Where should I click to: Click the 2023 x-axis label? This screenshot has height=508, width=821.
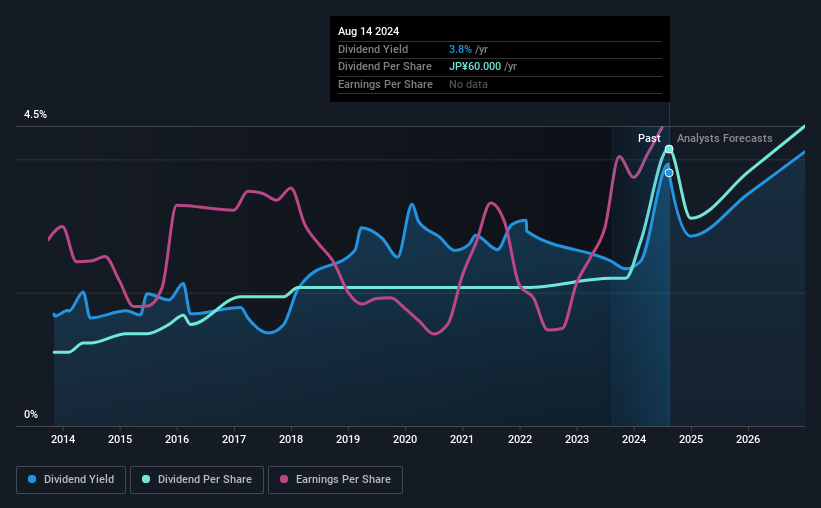(x=577, y=439)
